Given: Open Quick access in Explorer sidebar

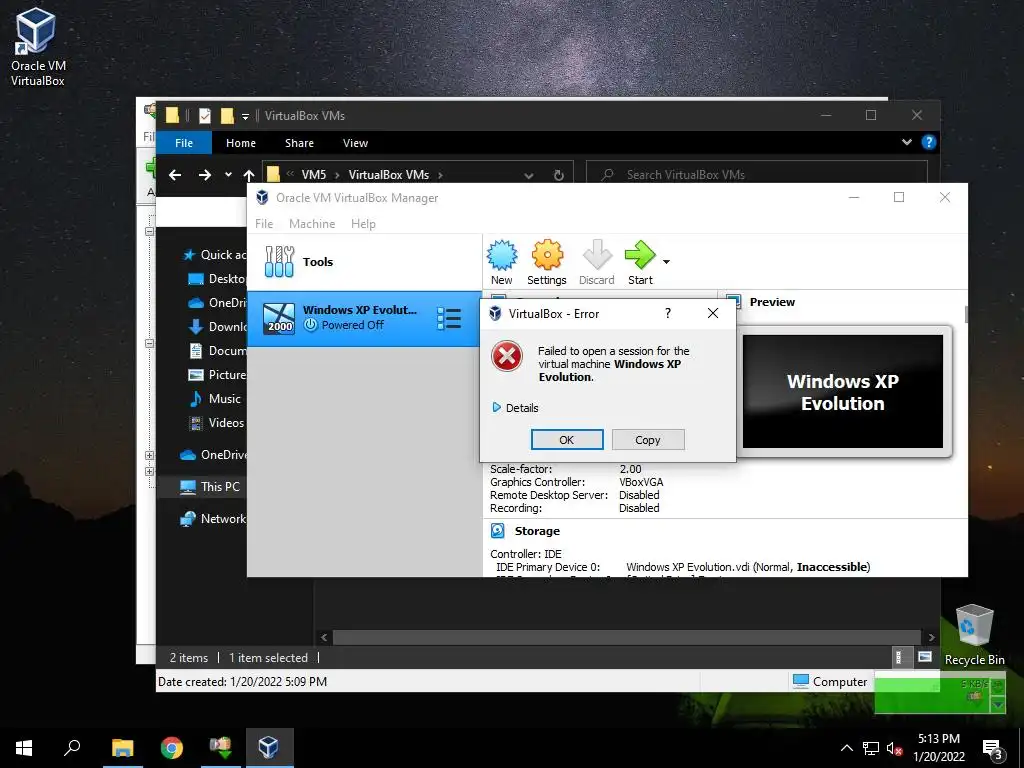Looking at the screenshot, I should [216, 255].
